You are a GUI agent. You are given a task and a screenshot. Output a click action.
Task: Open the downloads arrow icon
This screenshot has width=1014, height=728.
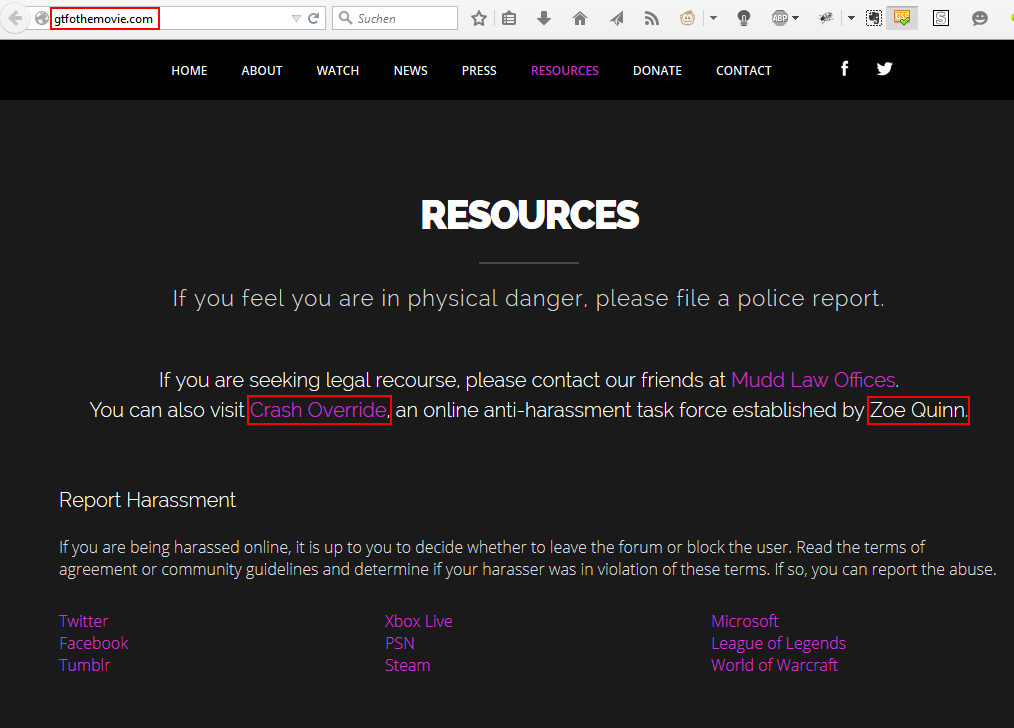click(x=544, y=18)
